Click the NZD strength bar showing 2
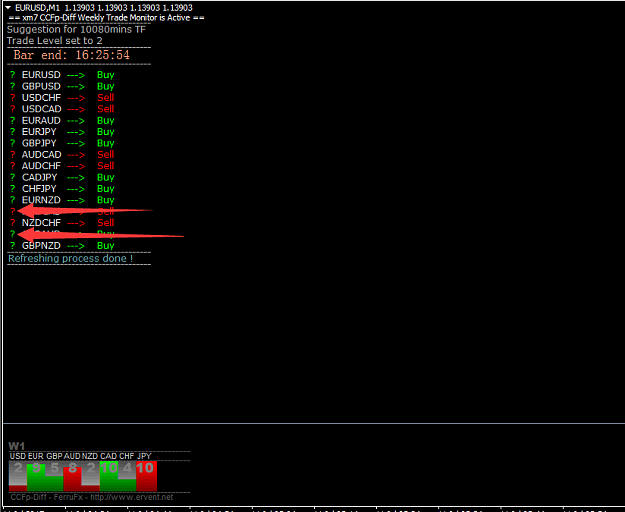625x512 pixels. tap(90, 476)
